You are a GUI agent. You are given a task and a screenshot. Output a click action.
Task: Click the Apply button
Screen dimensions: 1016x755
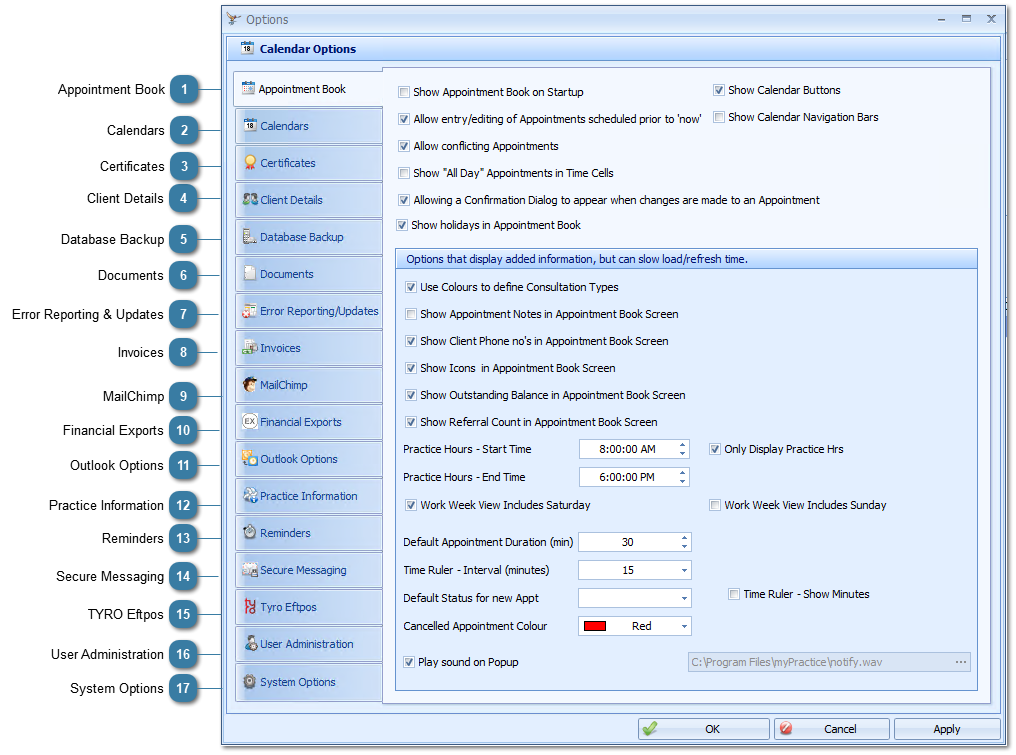point(947,729)
